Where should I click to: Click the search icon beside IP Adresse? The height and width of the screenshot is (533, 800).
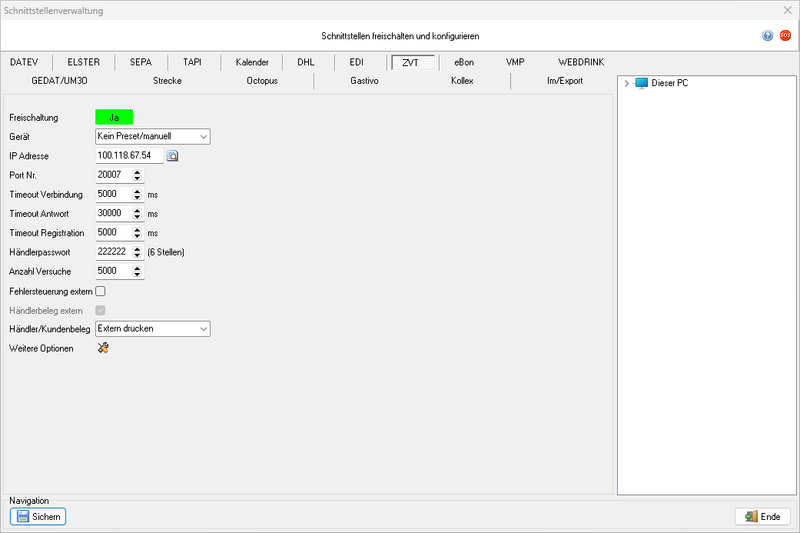click(172, 156)
